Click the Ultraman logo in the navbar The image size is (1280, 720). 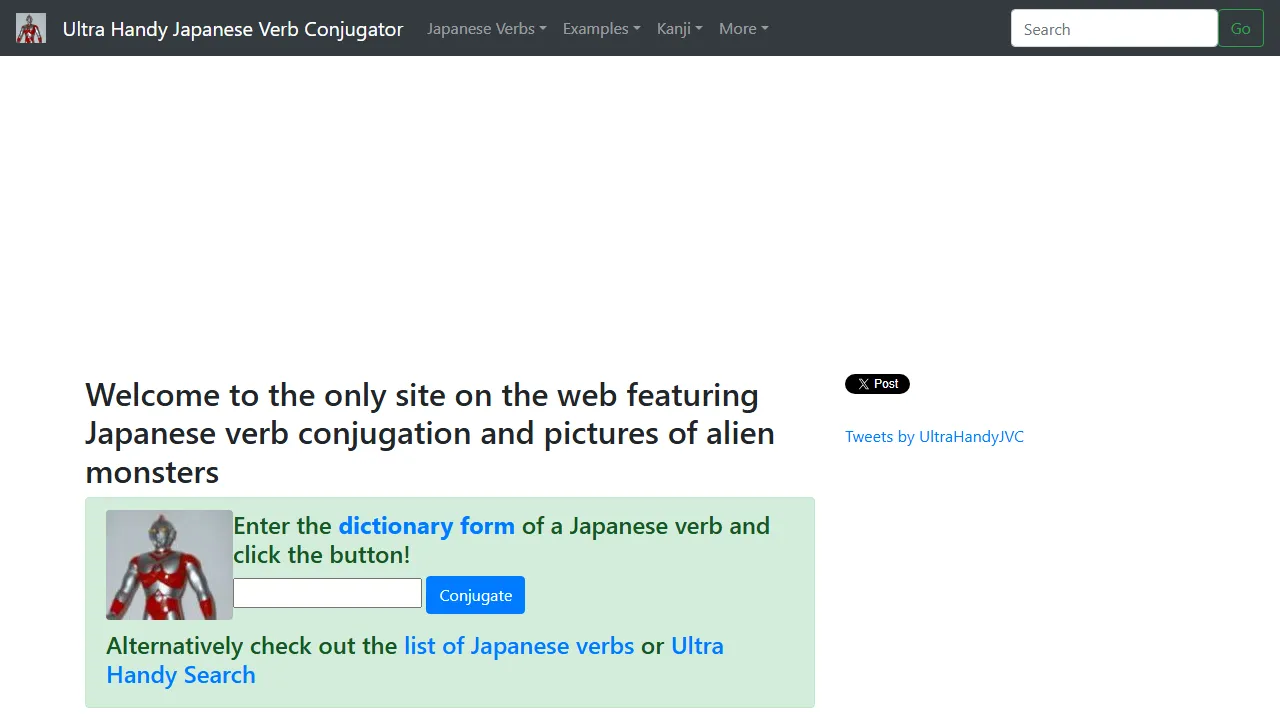(x=30, y=28)
